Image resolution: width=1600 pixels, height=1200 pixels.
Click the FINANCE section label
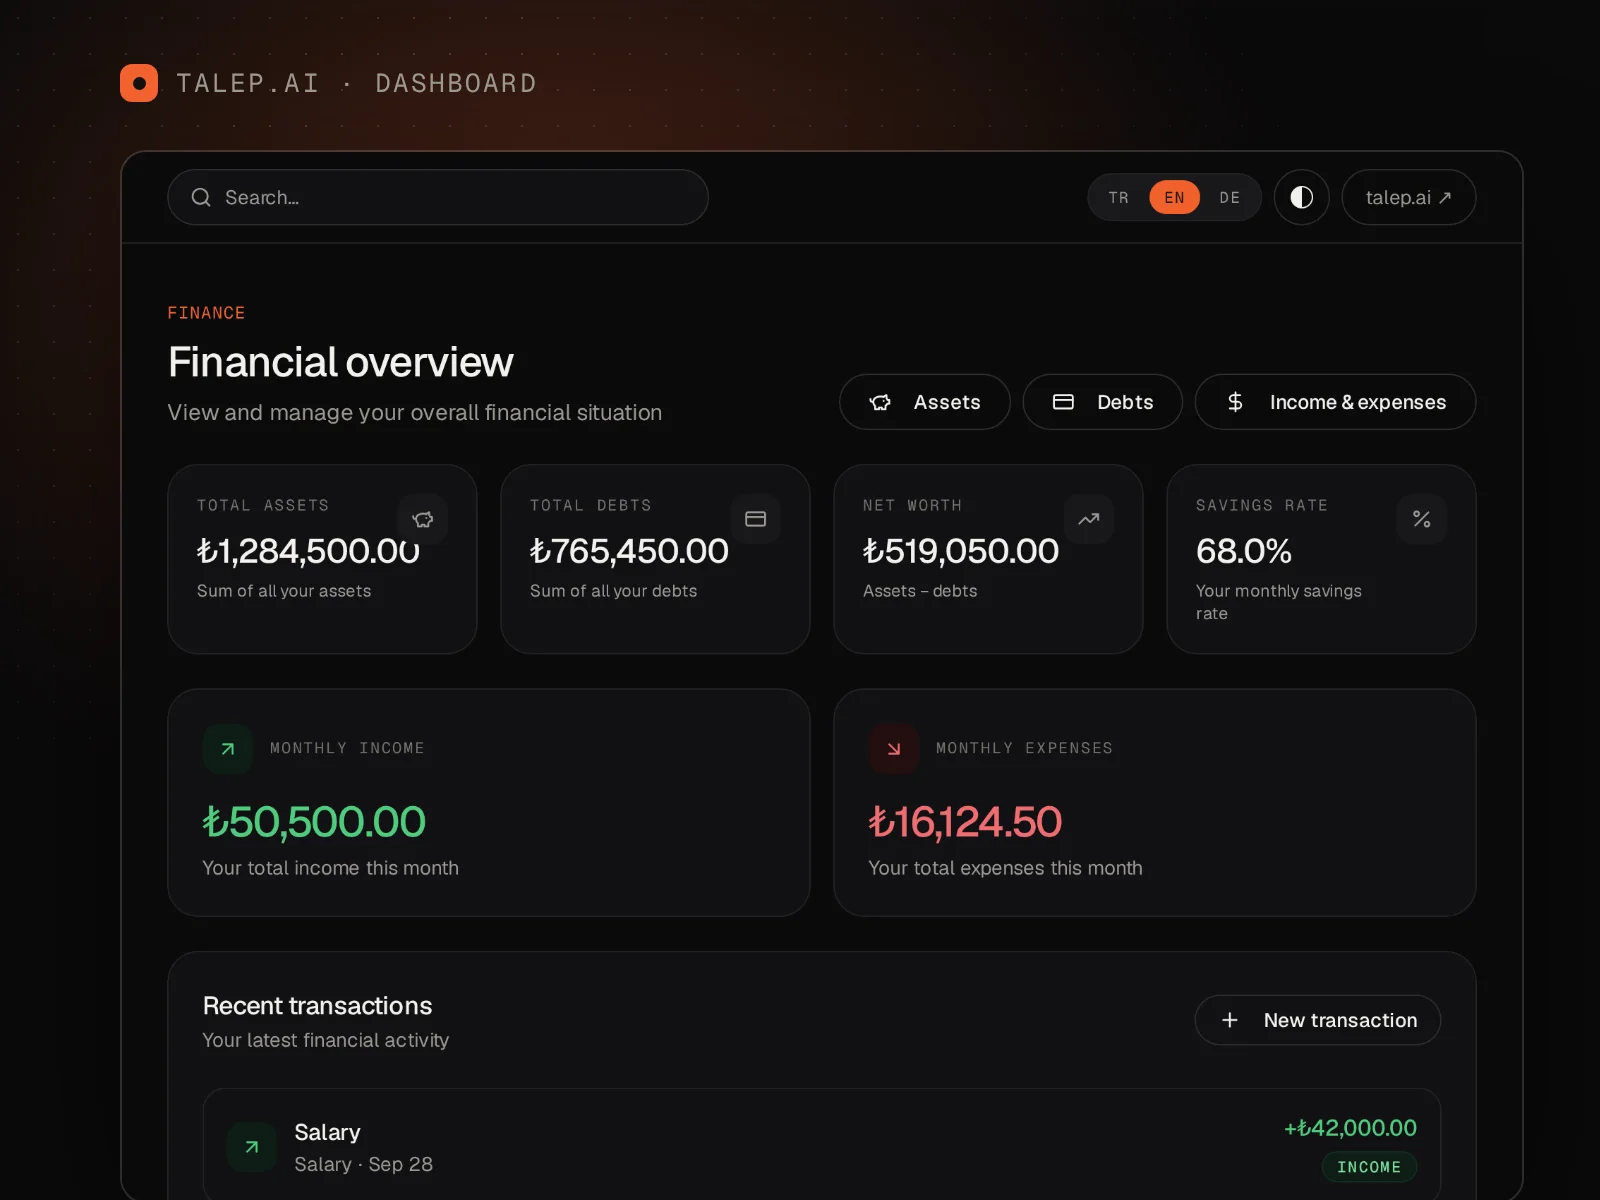click(x=206, y=313)
